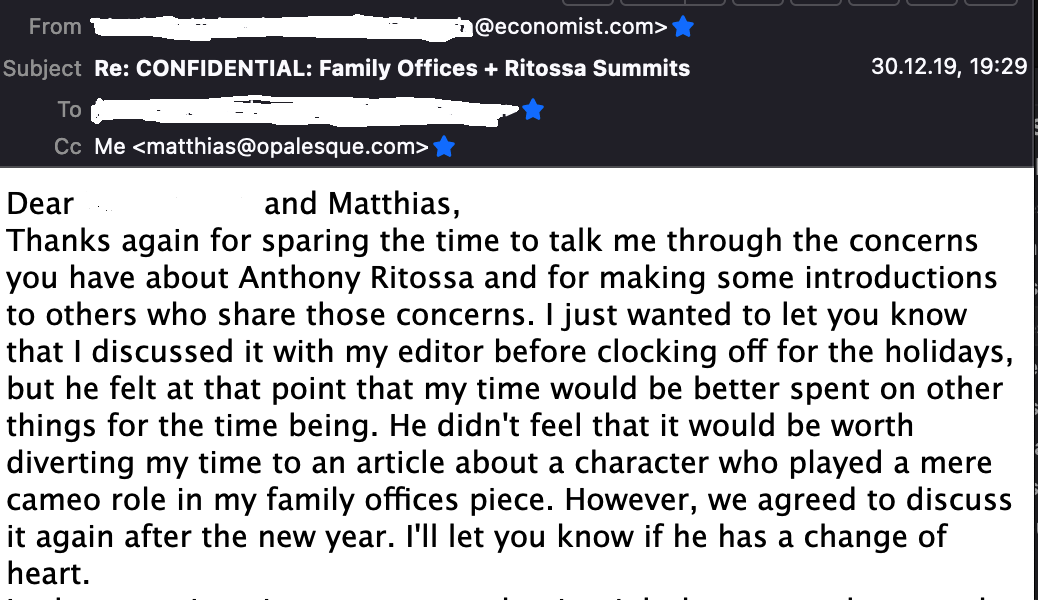This screenshot has height=600, width=1038.
Task: Click the star beside the economist.com sender
Action: (683, 27)
